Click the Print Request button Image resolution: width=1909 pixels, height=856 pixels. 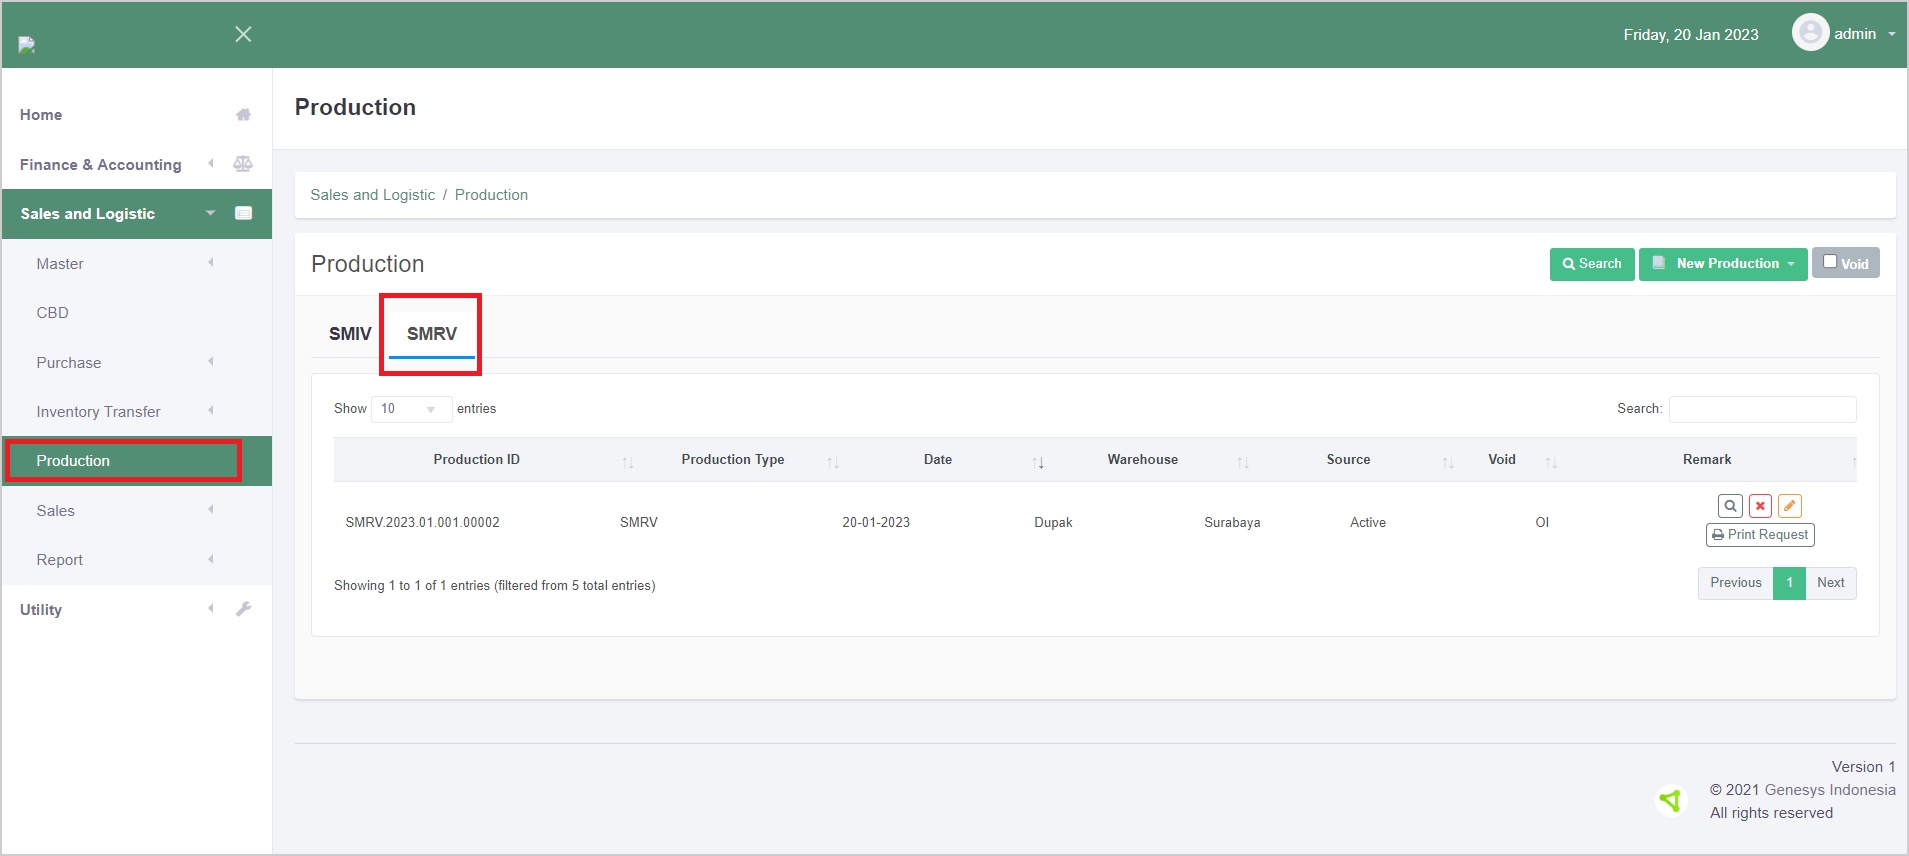click(1760, 535)
